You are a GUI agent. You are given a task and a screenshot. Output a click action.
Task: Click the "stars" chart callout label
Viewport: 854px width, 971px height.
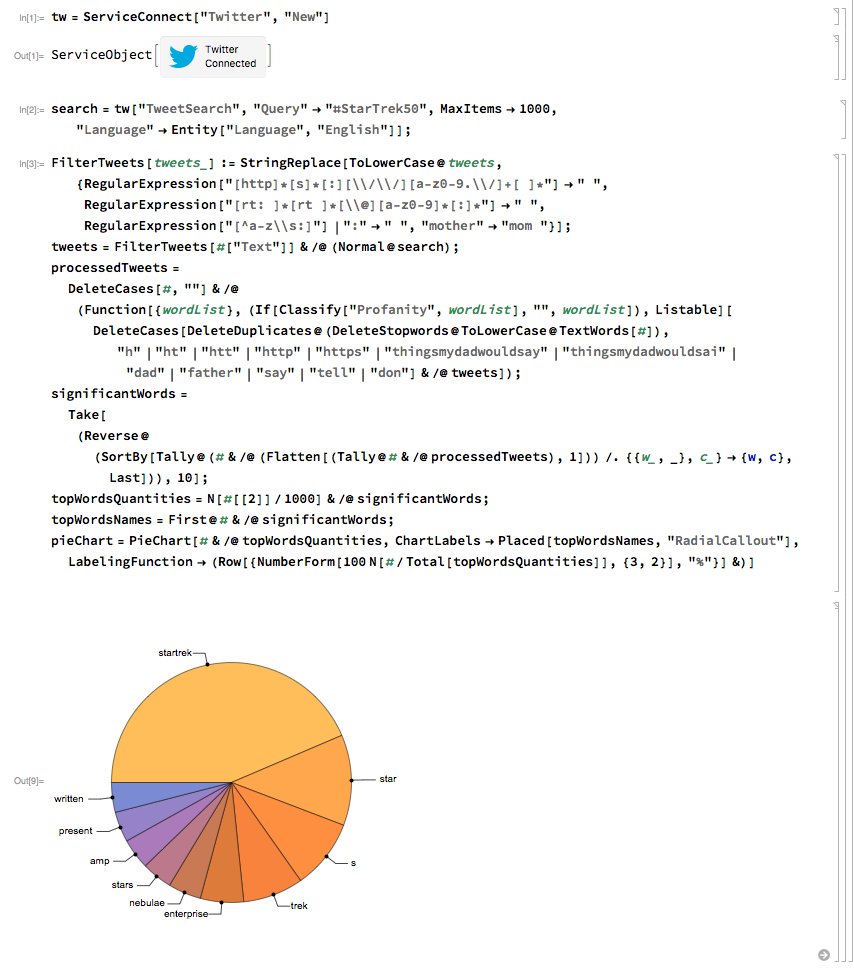coord(122,885)
